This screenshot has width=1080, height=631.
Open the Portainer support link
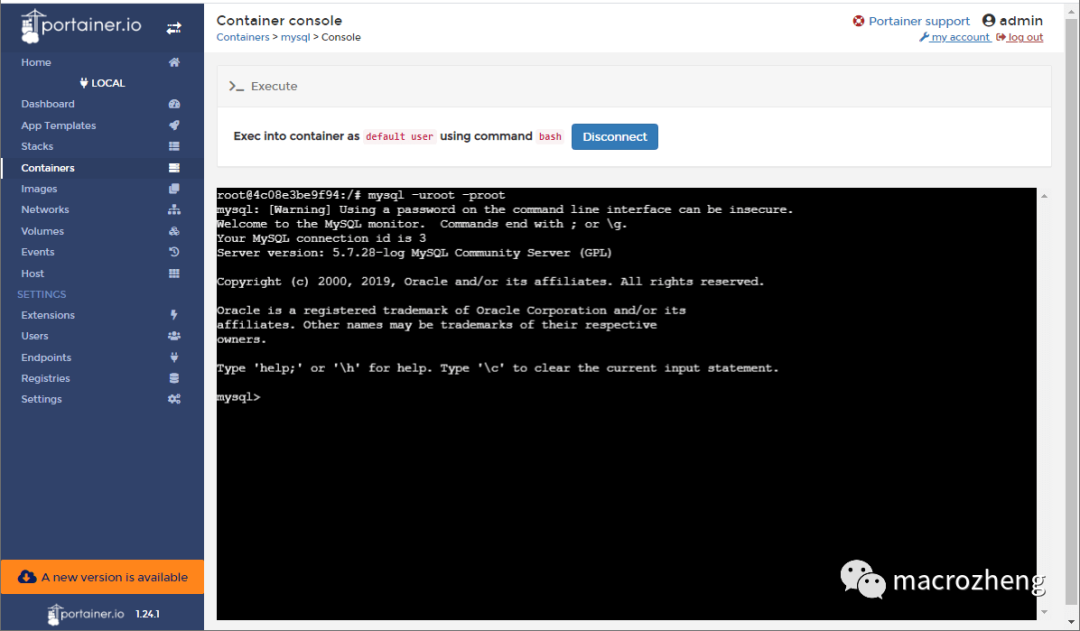pos(918,21)
